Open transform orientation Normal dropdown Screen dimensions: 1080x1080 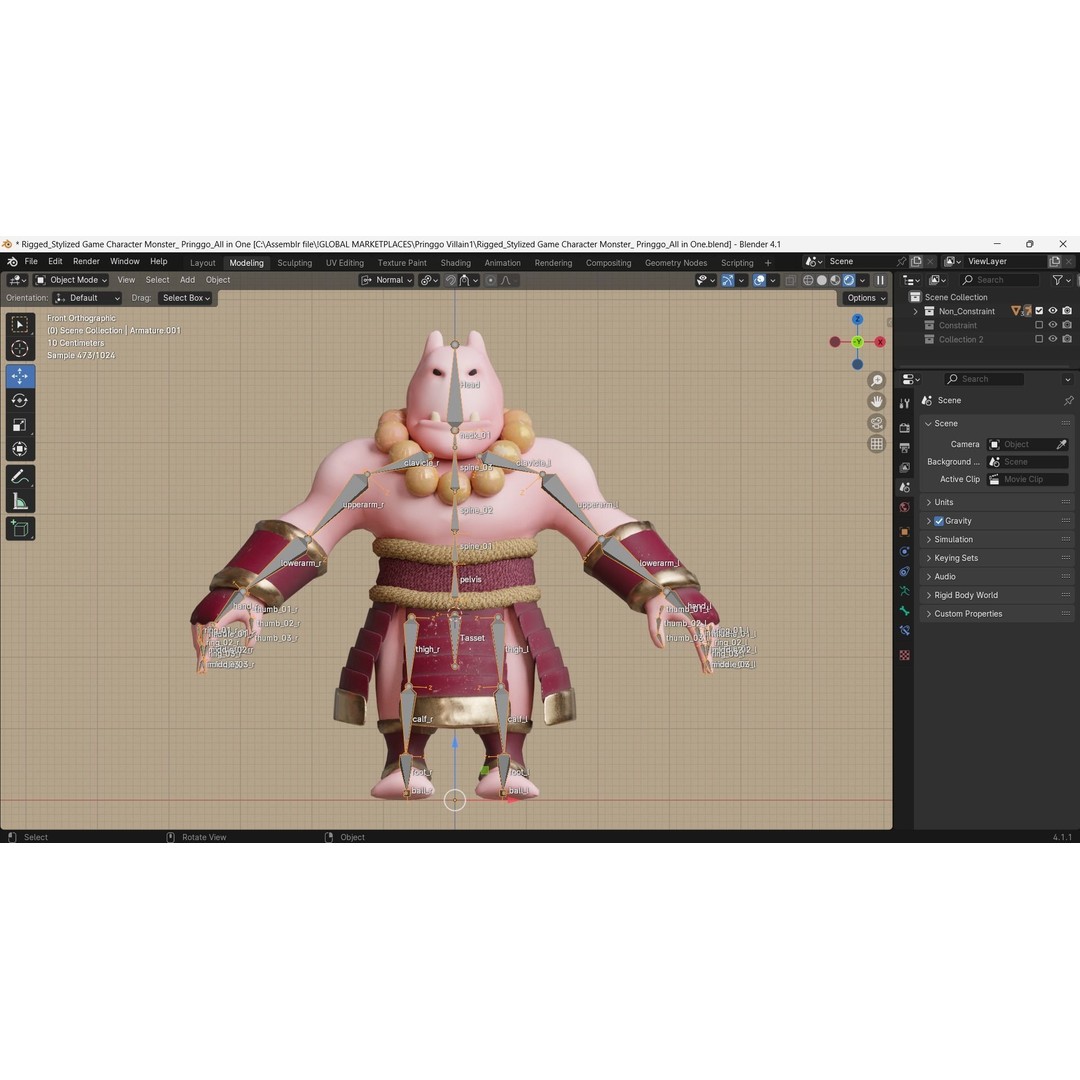click(386, 280)
